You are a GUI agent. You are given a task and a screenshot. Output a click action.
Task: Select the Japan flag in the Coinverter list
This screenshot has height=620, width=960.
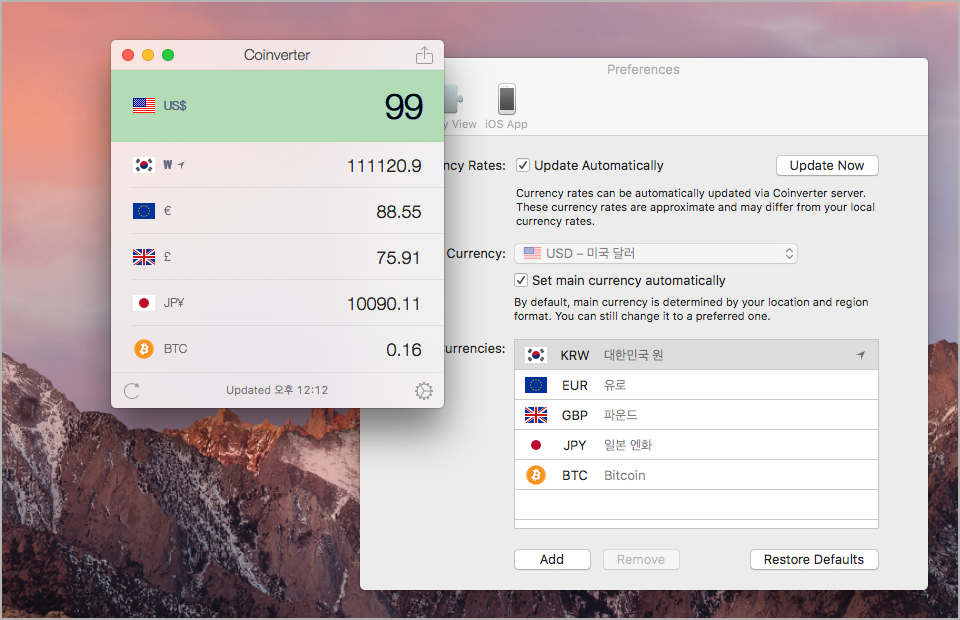[x=144, y=303]
